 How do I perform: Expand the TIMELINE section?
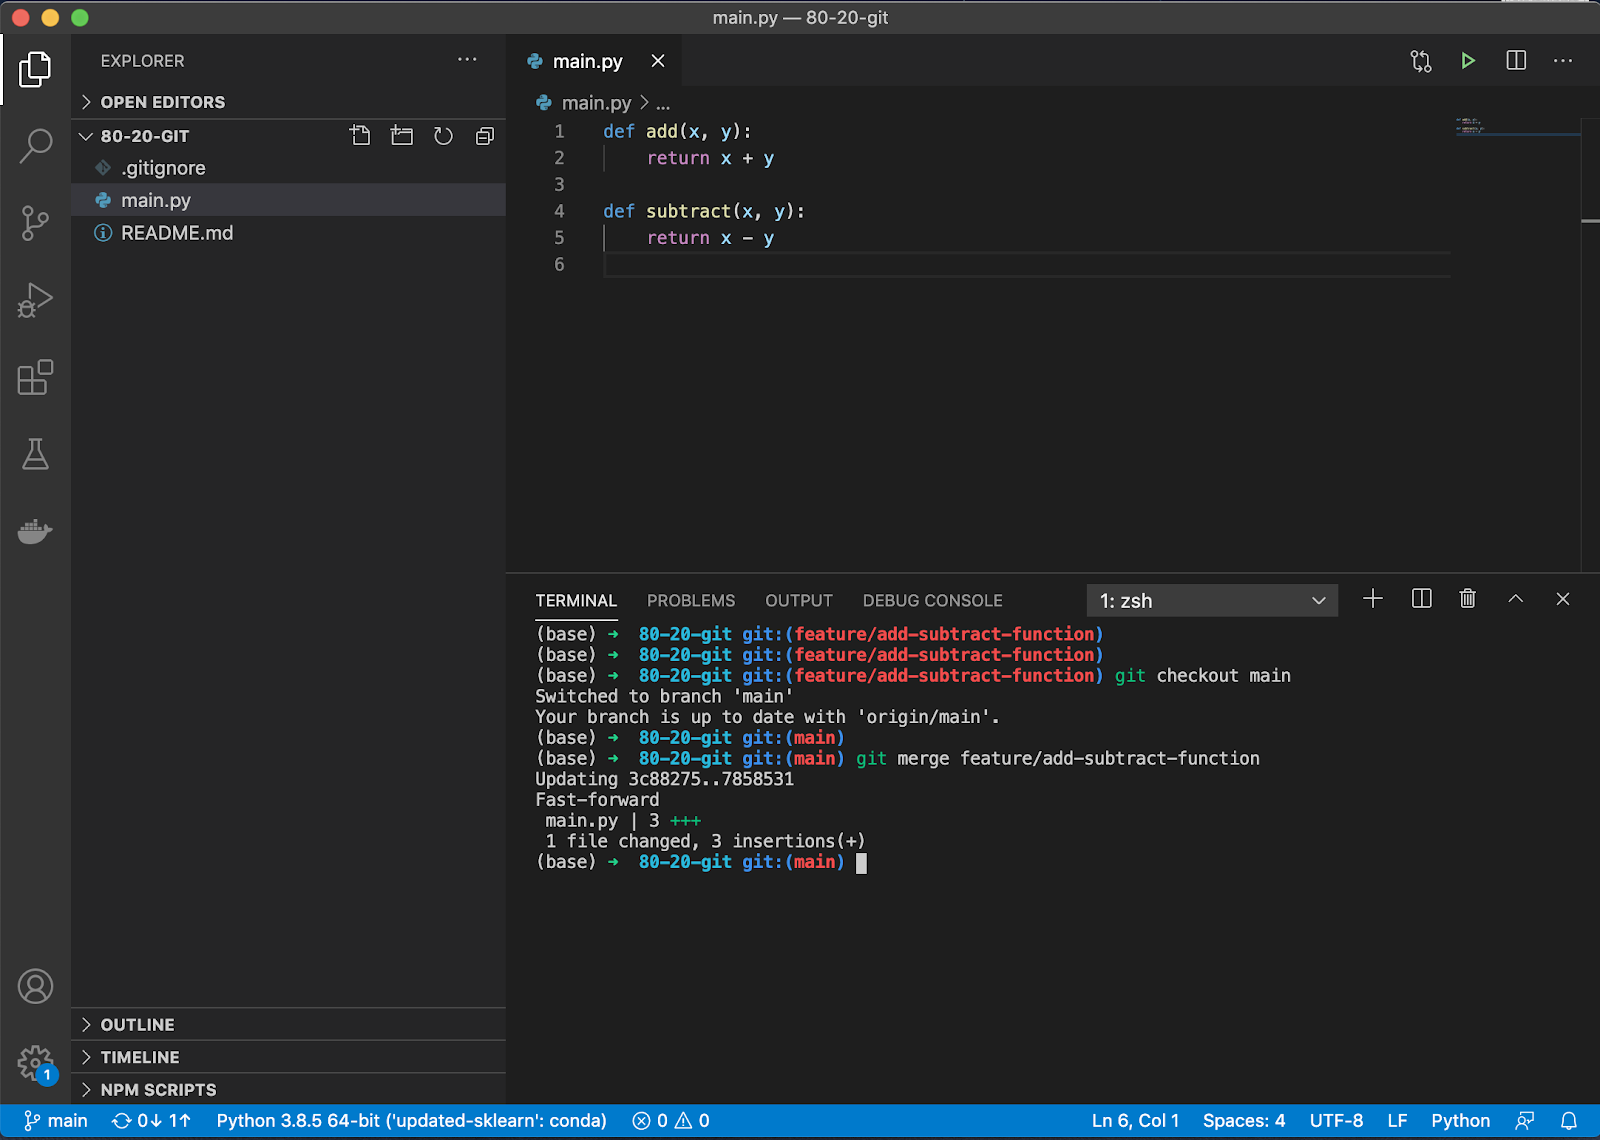[x=140, y=1057]
